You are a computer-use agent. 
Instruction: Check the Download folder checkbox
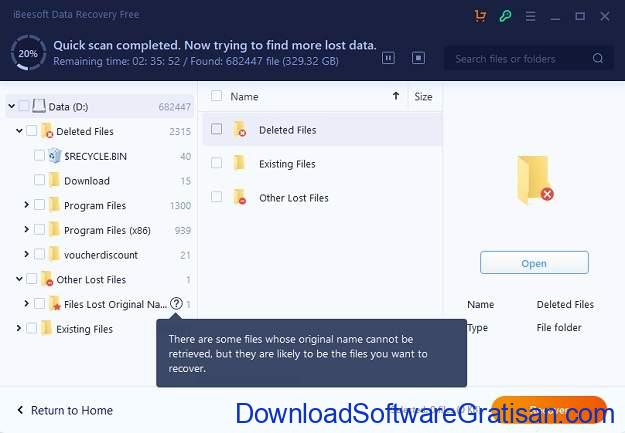click(39, 180)
